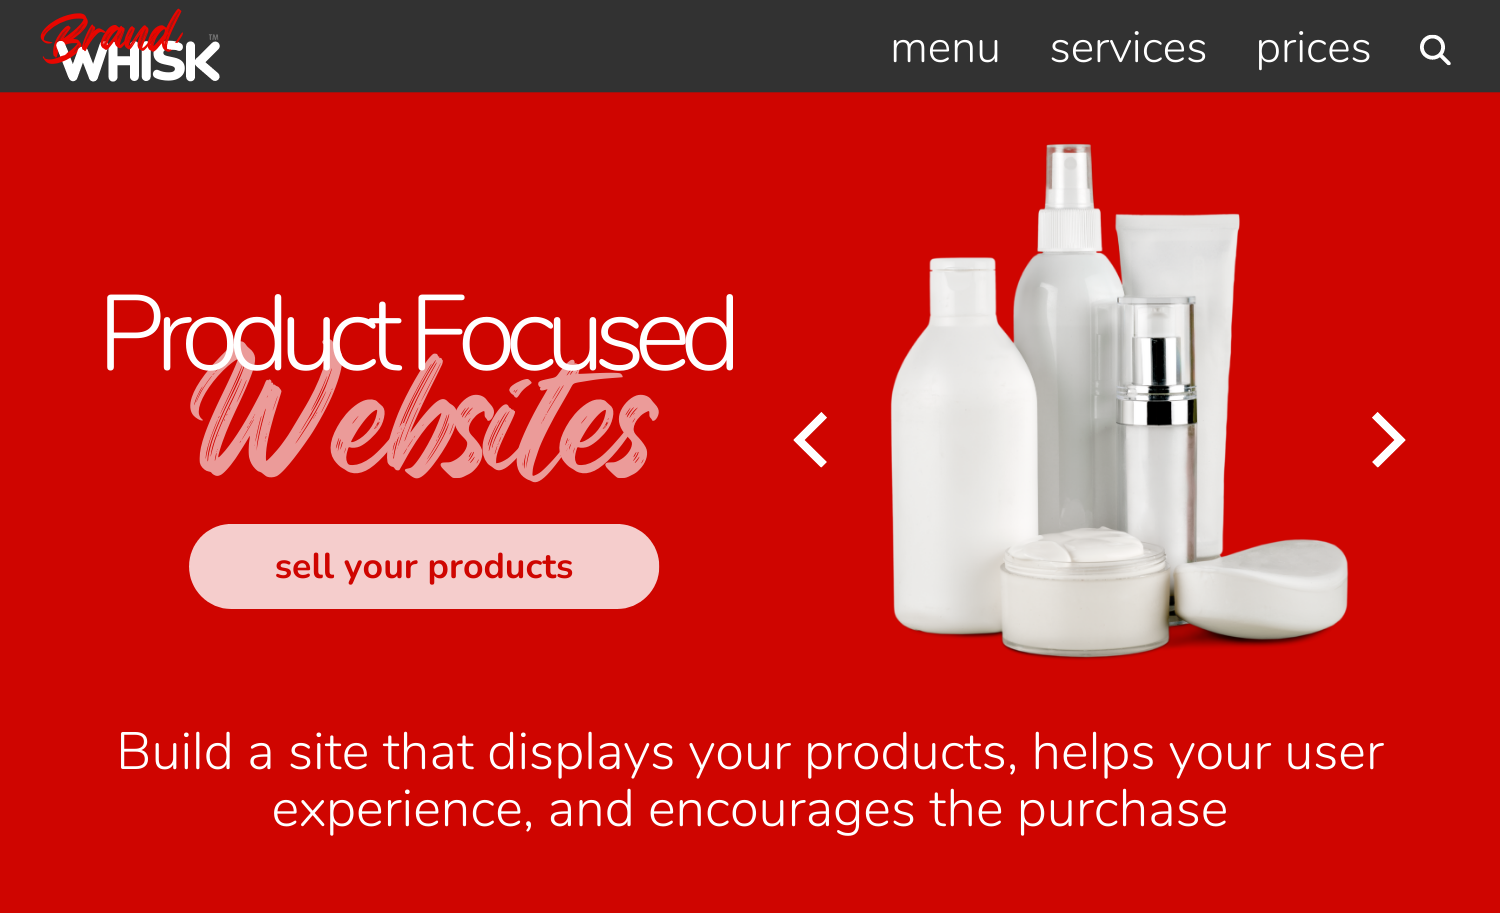Open the services navigation item
1500x913 pixels.
point(1128,48)
